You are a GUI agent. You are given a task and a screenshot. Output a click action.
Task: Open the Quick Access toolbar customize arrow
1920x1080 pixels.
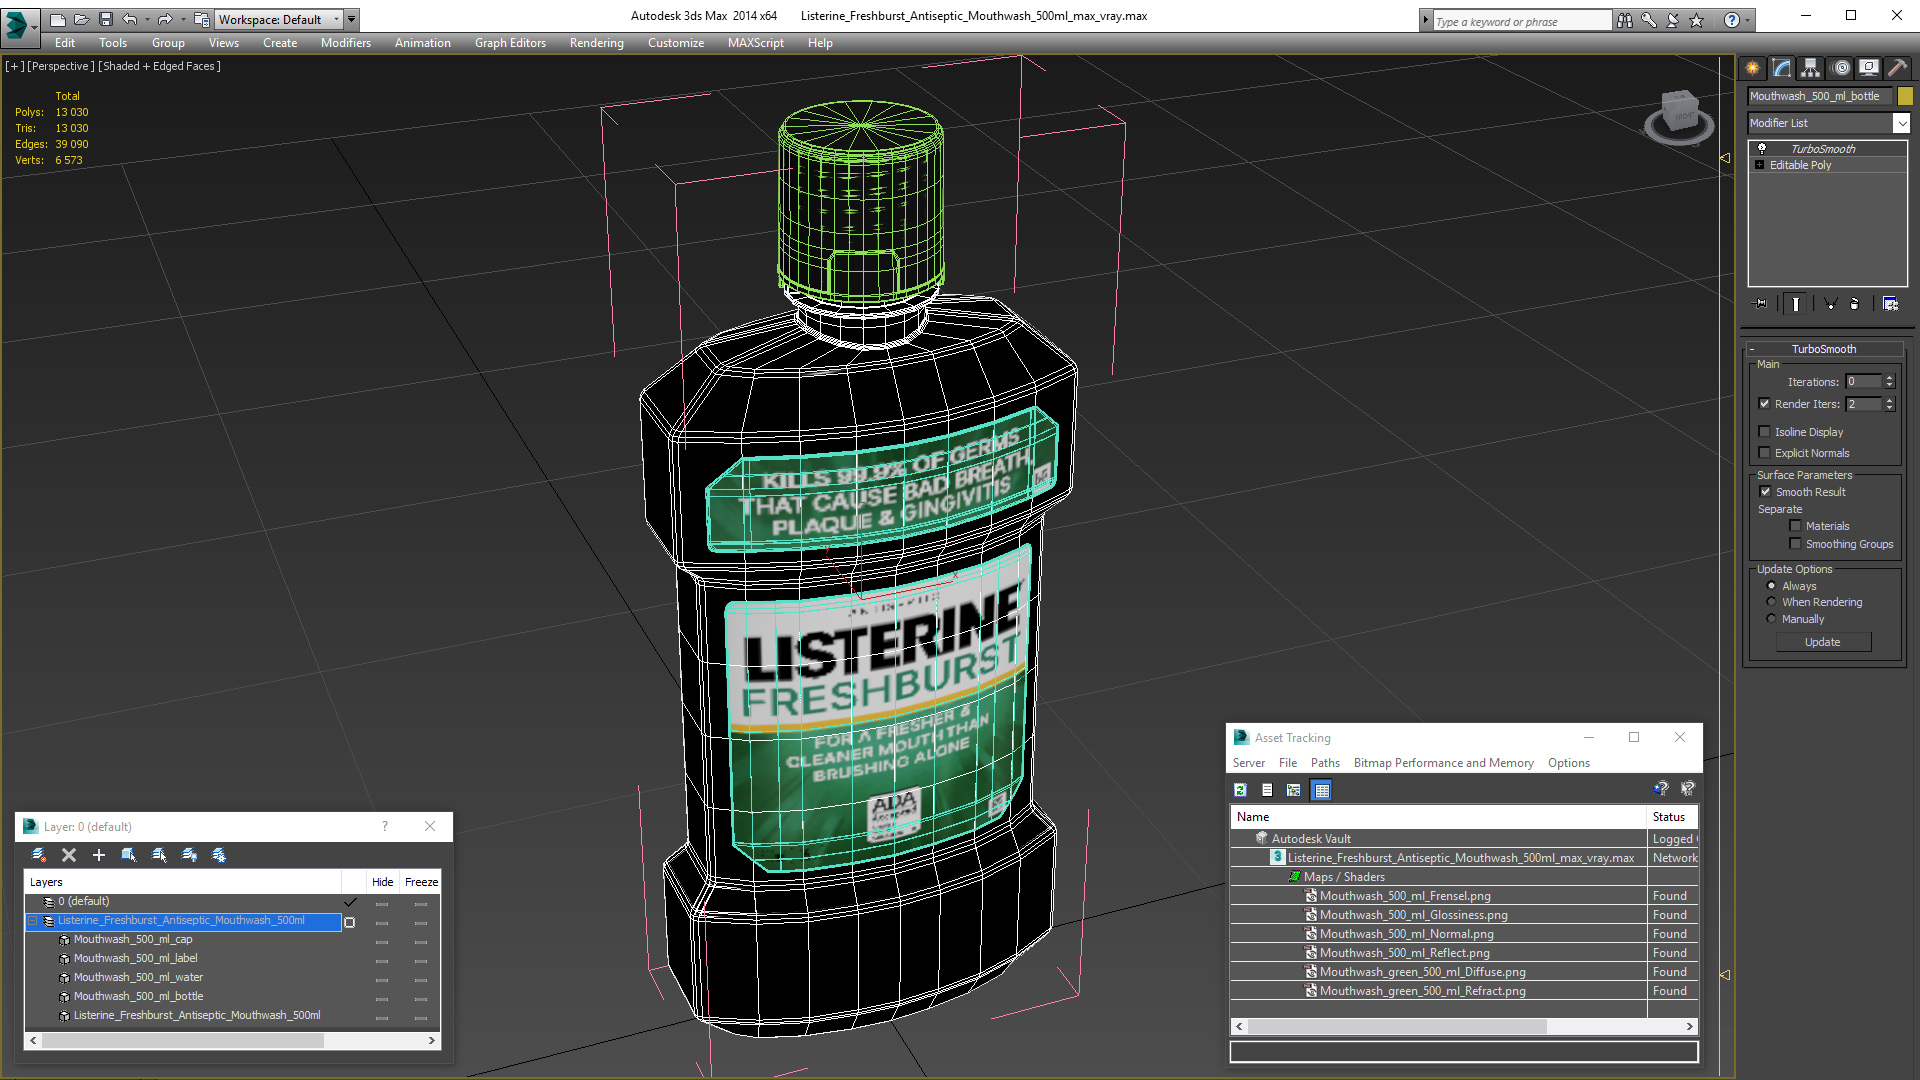[x=351, y=19]
